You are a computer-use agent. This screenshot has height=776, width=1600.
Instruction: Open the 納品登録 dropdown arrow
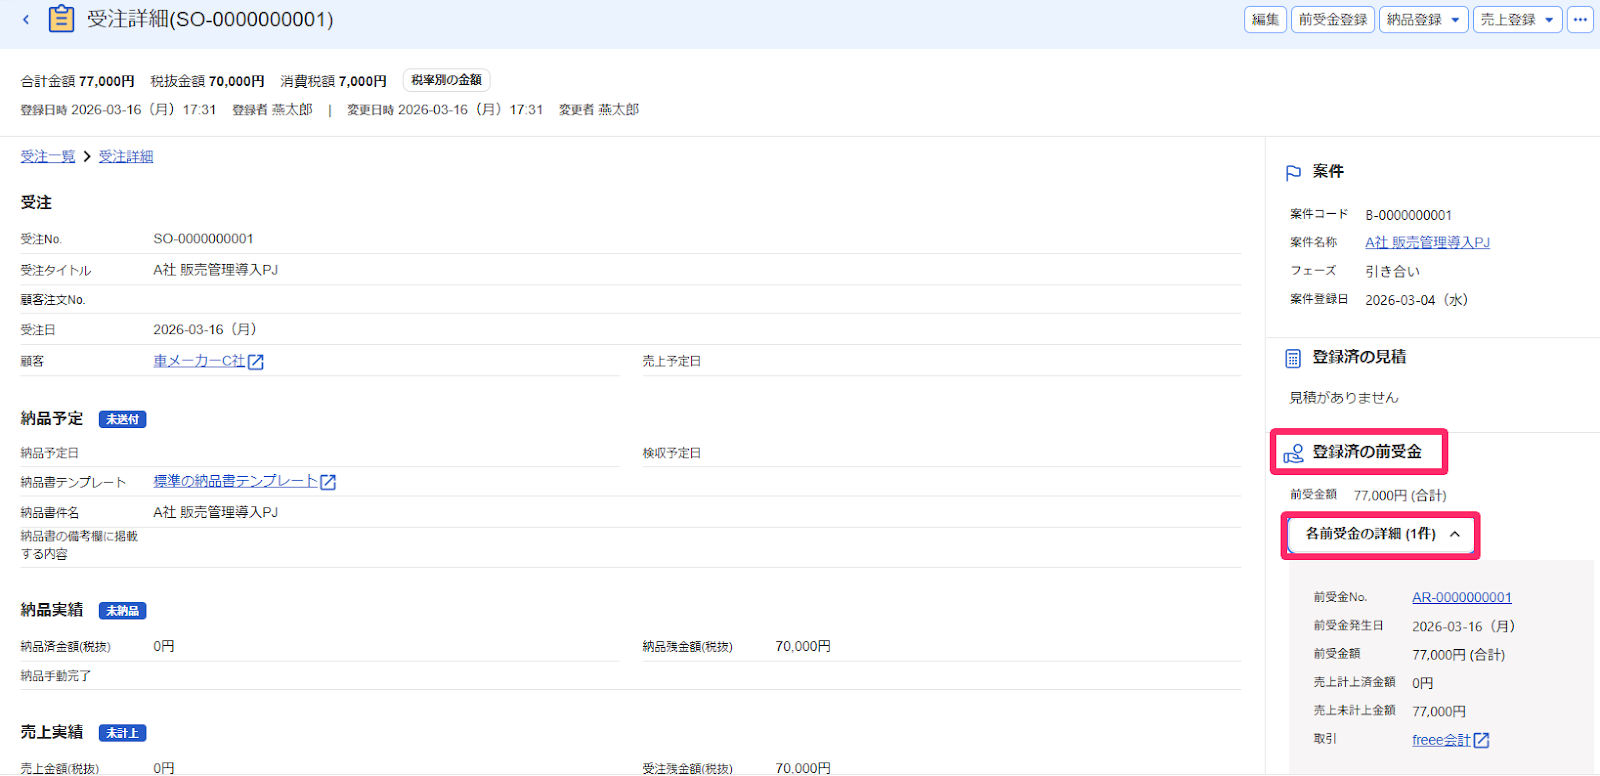click(x=1455, y=20)
